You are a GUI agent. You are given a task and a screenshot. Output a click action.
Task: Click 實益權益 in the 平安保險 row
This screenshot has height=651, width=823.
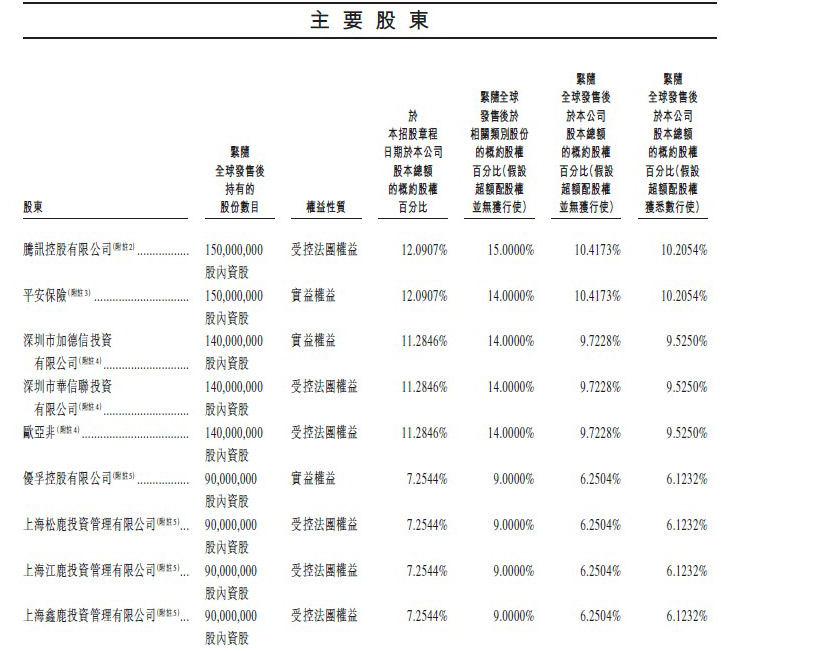[313, 296]
